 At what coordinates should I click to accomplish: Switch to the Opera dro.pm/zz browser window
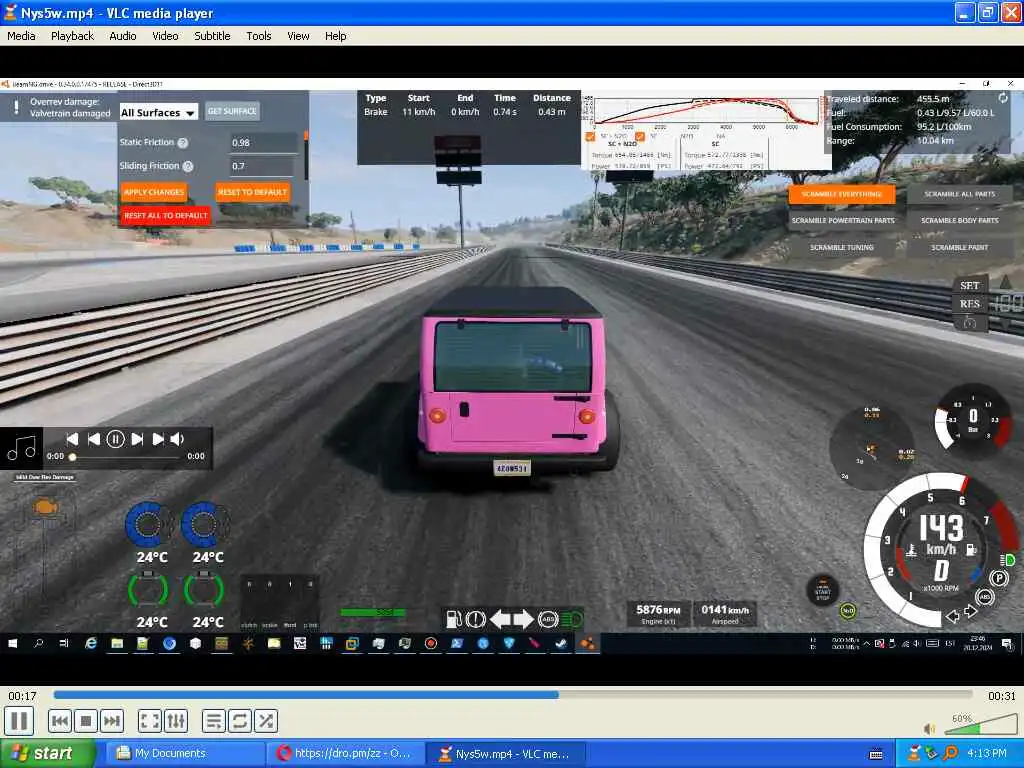pos(346,754)
